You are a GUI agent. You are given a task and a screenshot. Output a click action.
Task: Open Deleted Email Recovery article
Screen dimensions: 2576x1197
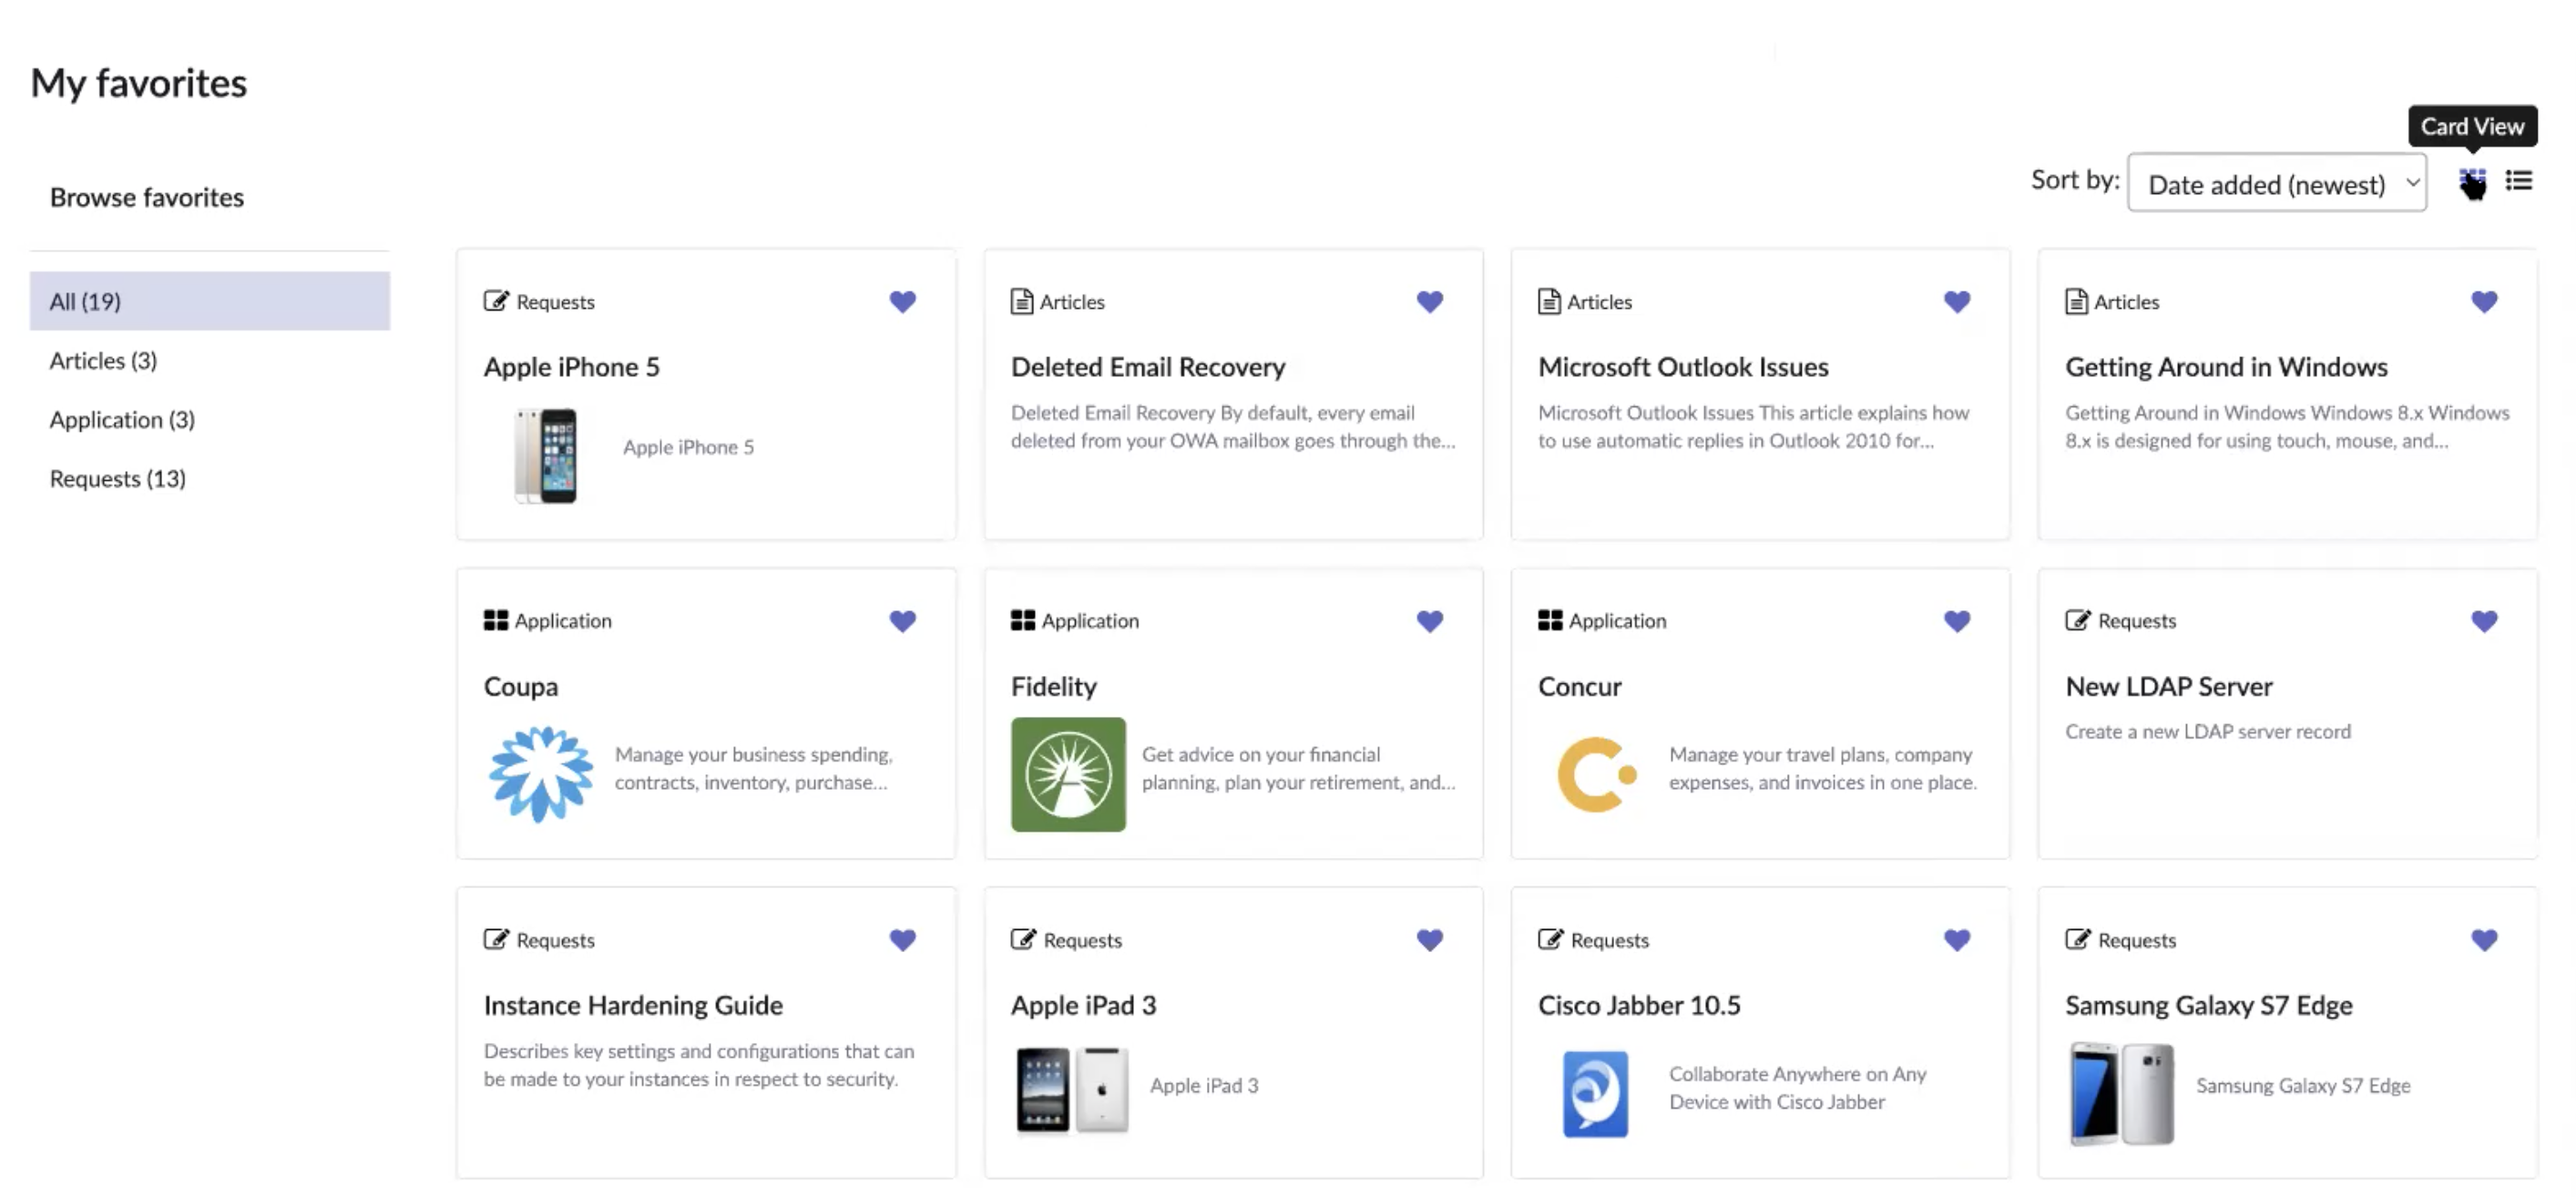pos(1148,367)
